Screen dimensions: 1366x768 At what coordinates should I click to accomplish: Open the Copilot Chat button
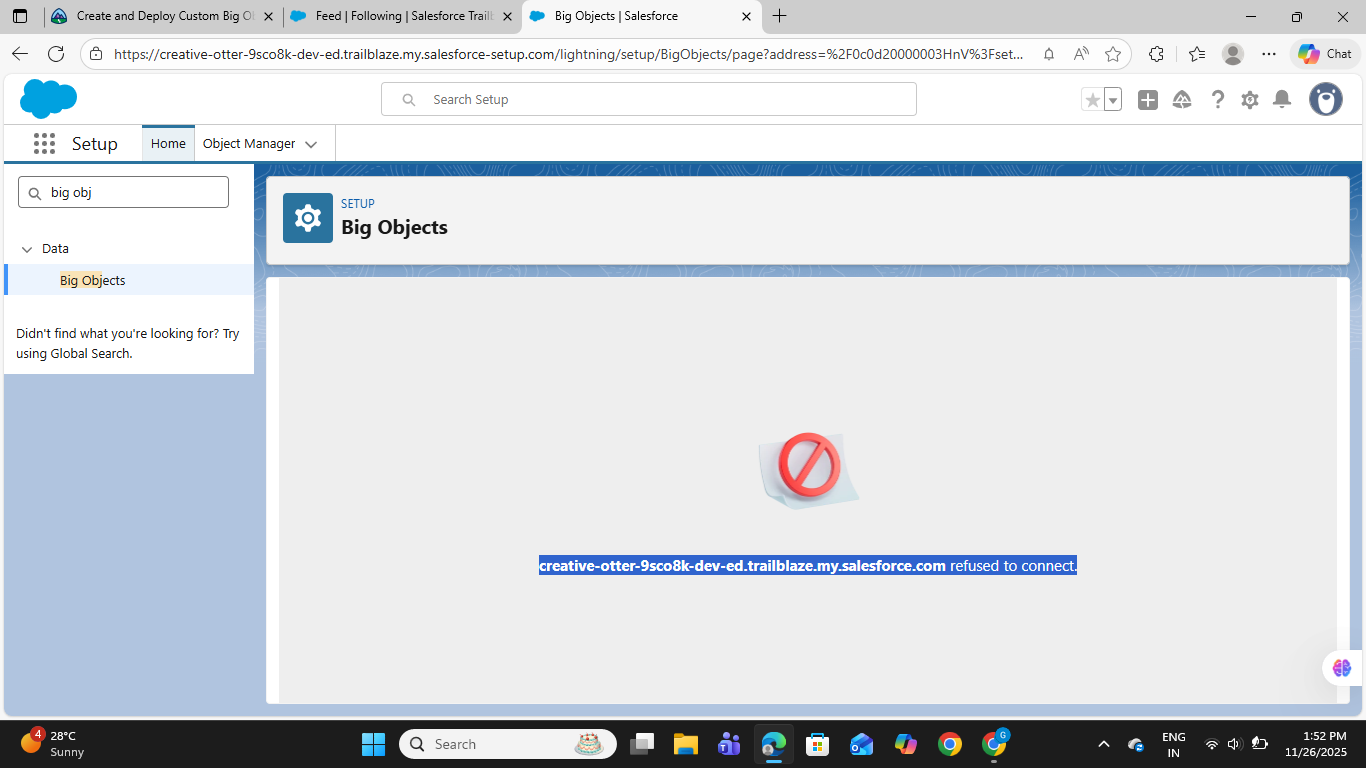[1325, 54]
